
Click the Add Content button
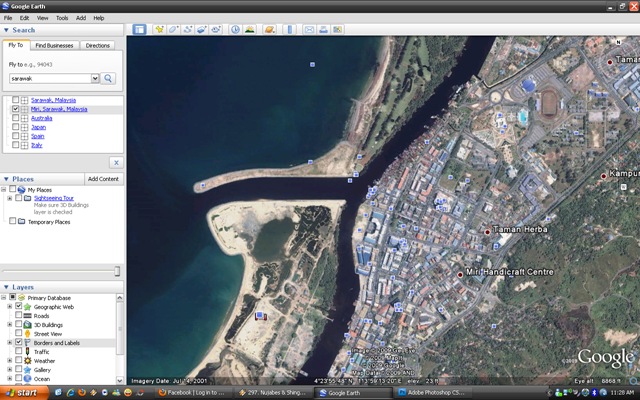[103, 179]
